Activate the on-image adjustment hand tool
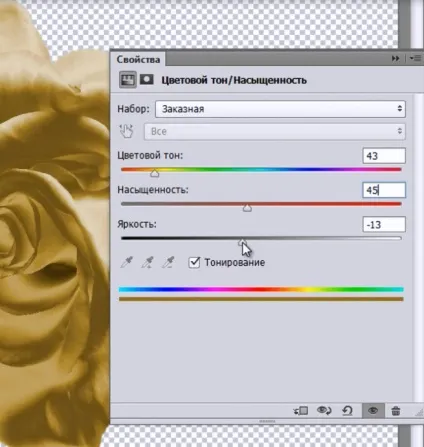The height and width of the screenshot is (447, 424). (127, 131)
